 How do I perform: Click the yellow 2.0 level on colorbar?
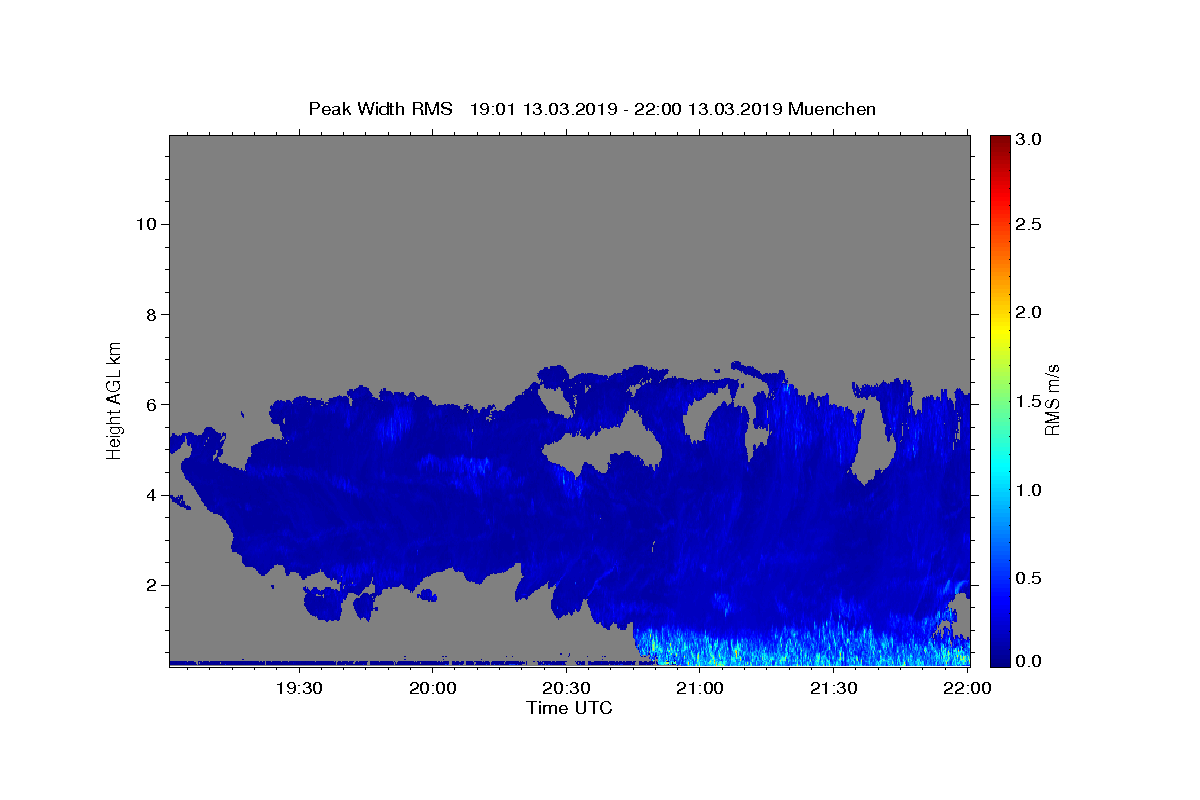point(999,313)
